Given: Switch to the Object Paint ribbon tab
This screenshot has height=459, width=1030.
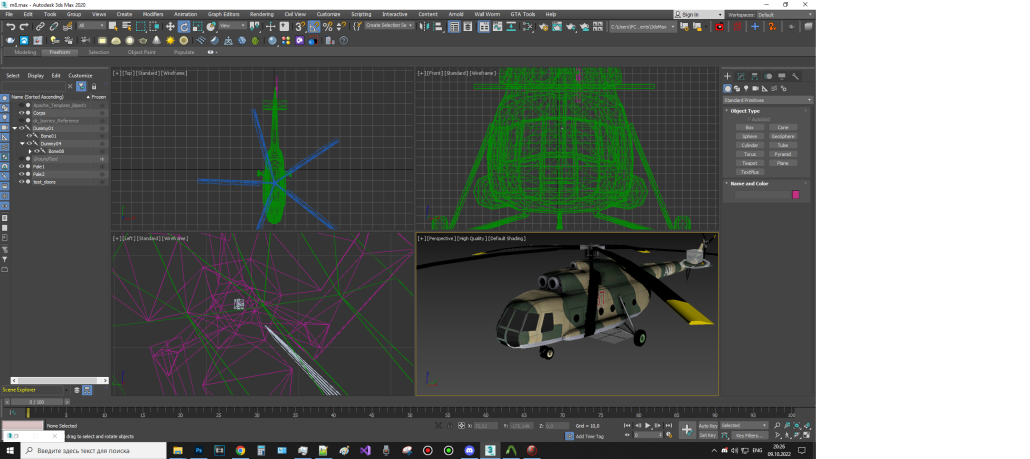Looking at the screenshot, I should point(141,51).
